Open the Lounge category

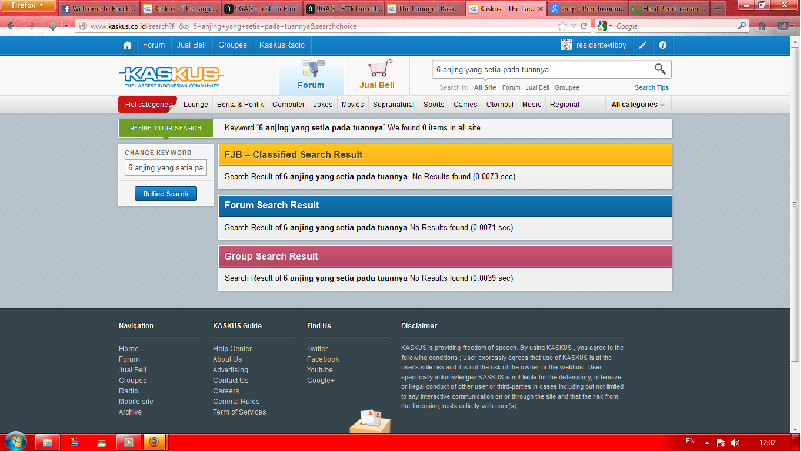[196, 104]
